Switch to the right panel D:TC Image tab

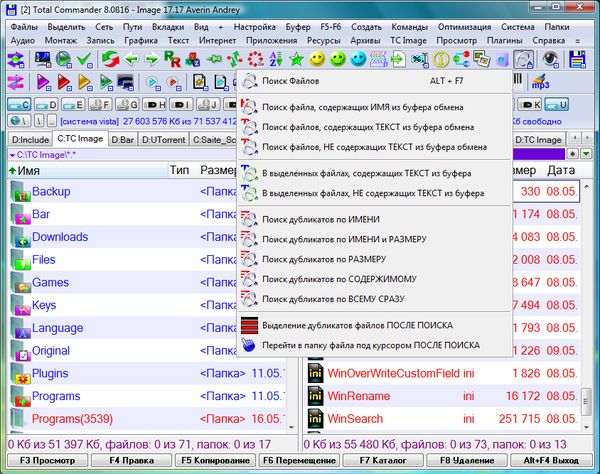[539, 140]
